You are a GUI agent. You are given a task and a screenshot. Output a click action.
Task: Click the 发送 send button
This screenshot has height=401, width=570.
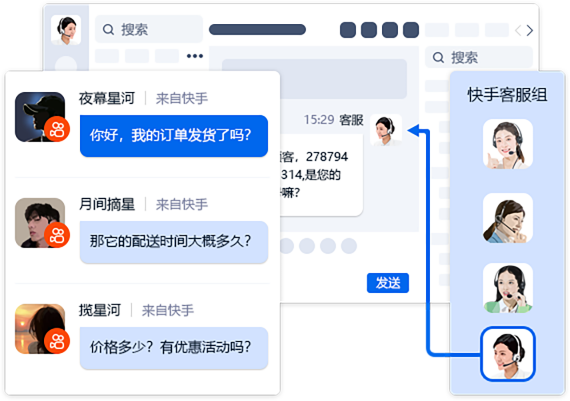[388, 283]
